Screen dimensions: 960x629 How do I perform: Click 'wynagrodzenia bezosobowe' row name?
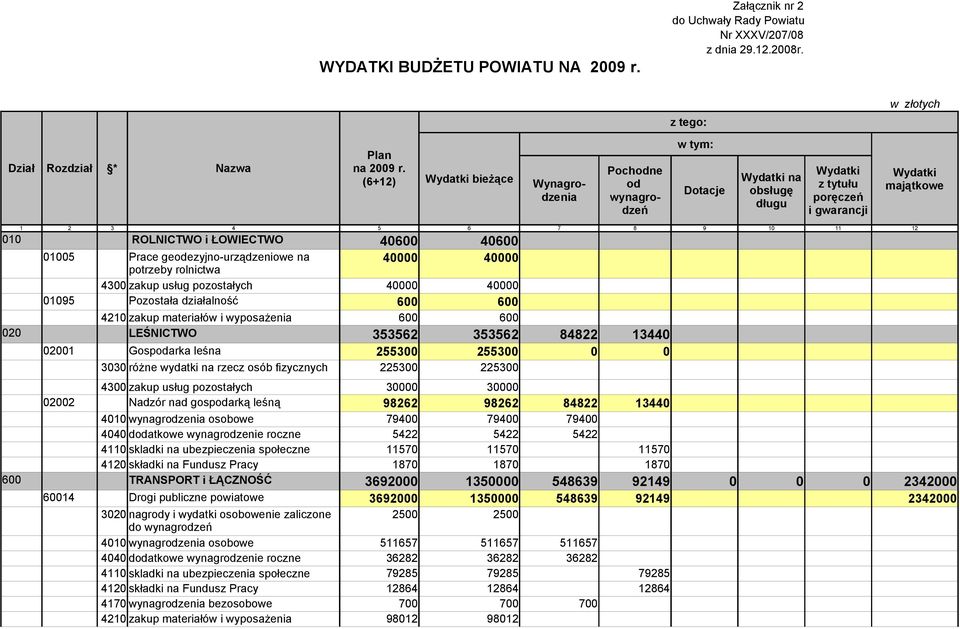point(200,603)
